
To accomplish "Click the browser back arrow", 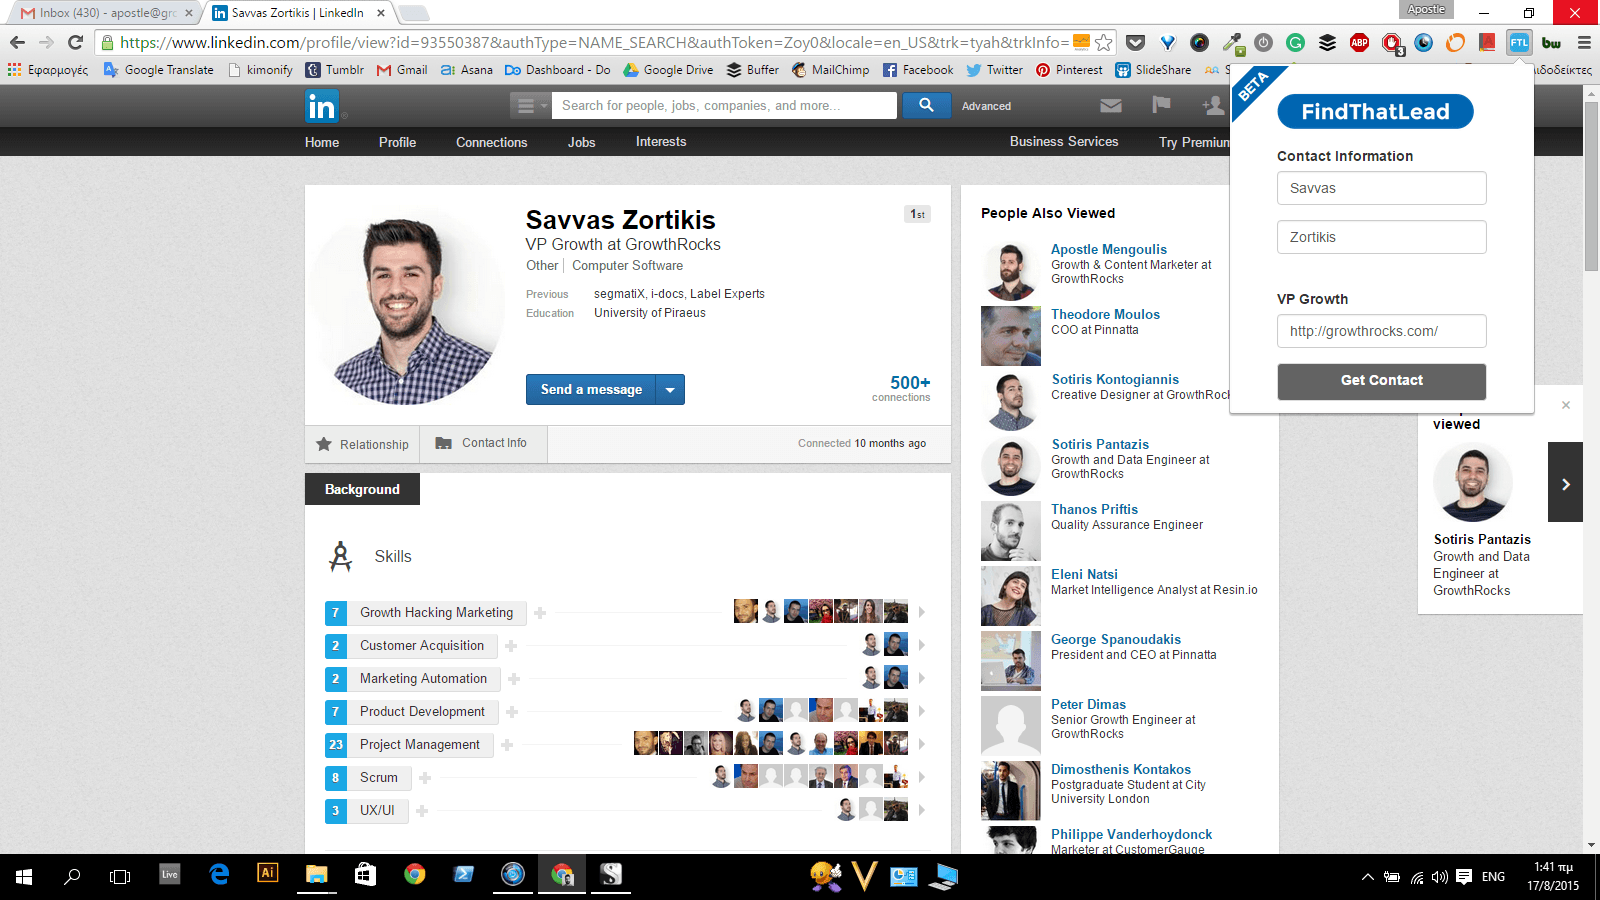I will (17, 42).
